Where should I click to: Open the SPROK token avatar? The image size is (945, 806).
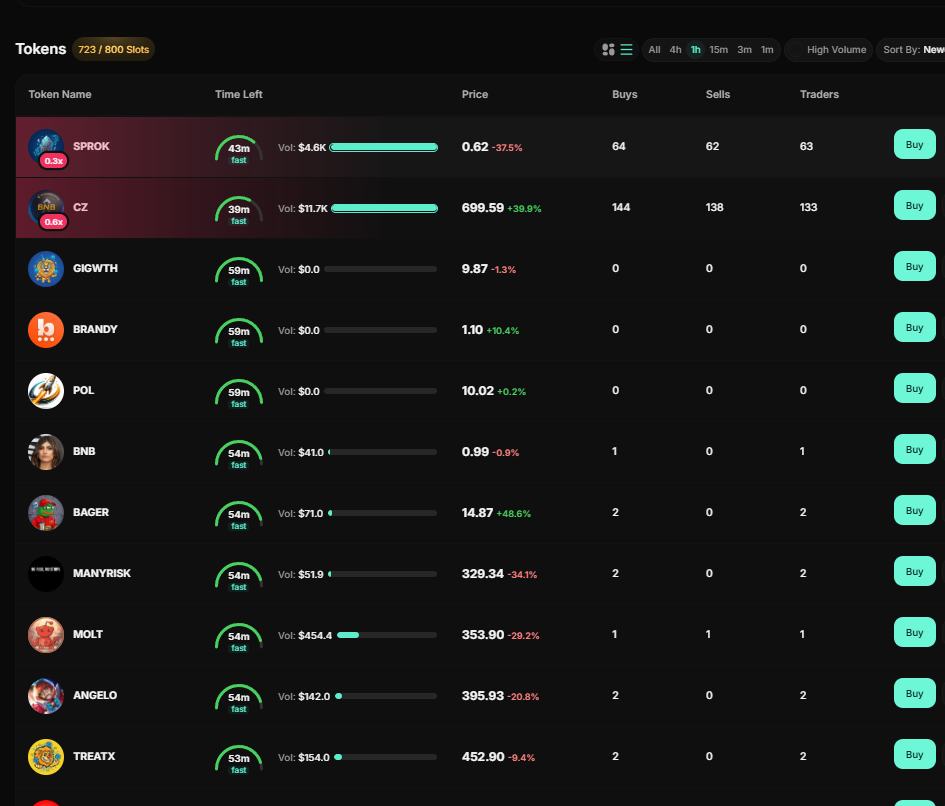46,147
